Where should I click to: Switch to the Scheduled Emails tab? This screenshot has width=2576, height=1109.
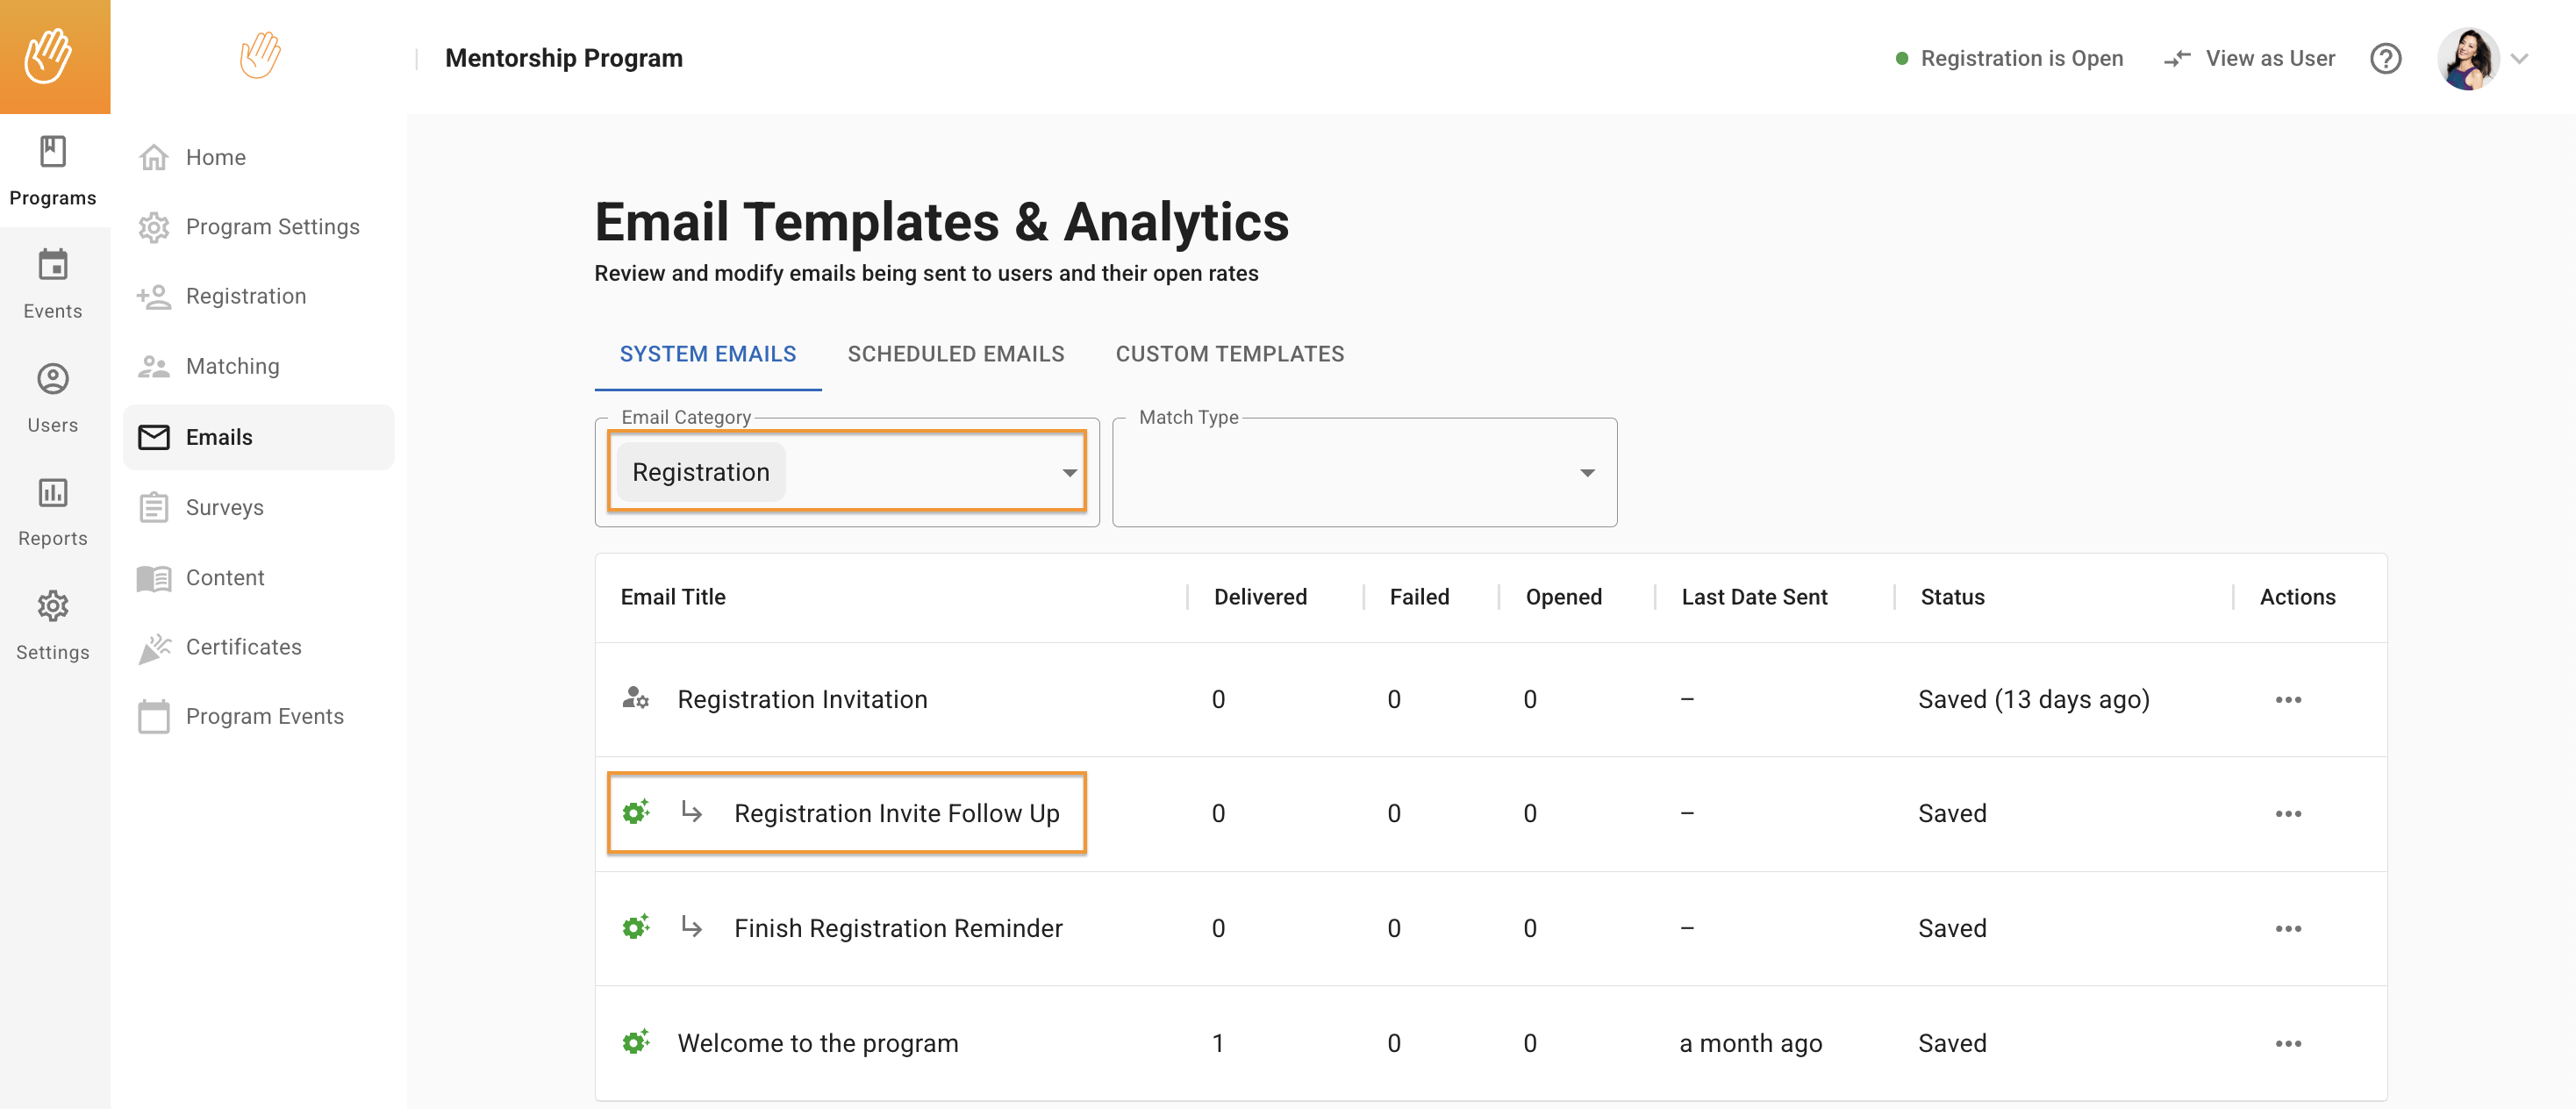[955, 354]
